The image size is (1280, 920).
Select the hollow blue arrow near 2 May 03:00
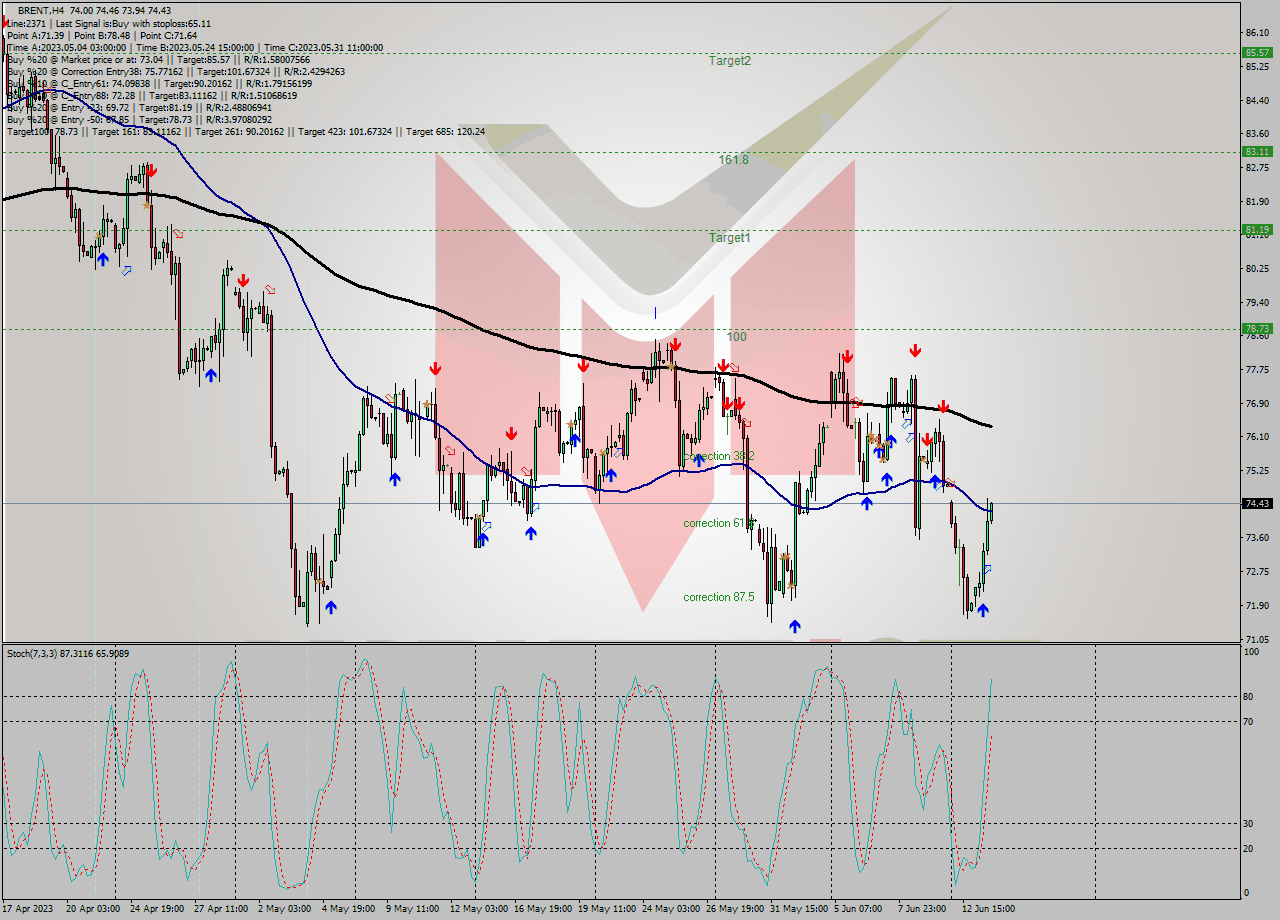pos(128,268)
